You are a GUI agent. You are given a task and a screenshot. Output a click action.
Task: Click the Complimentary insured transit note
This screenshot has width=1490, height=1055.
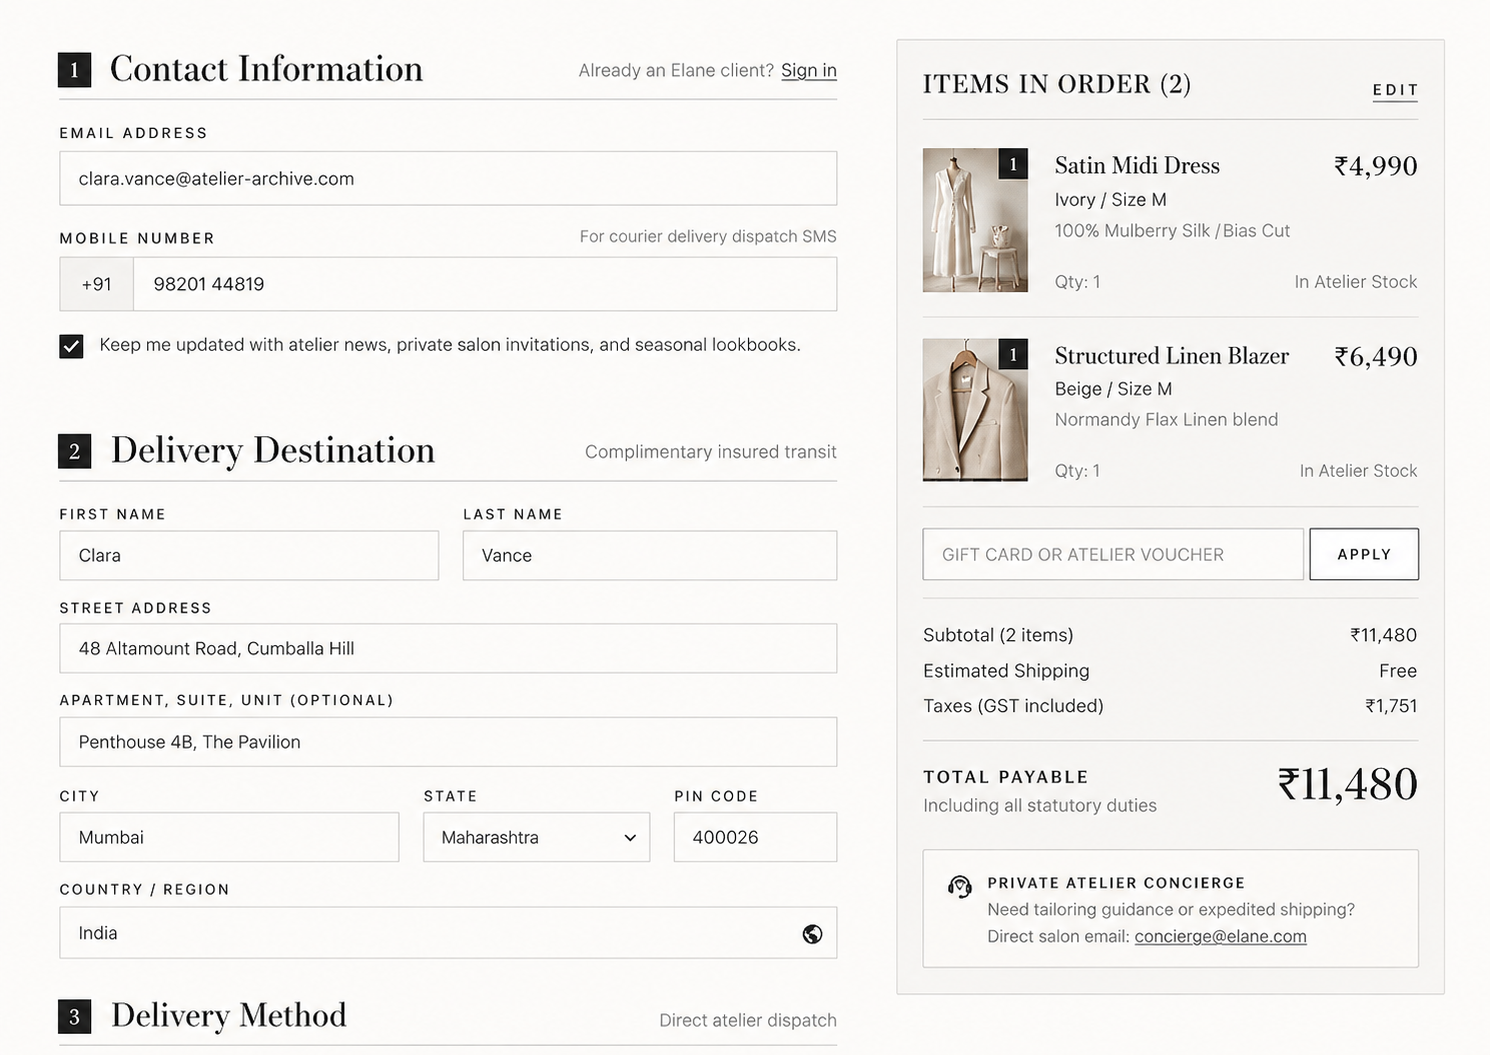(x=711, y=452)
